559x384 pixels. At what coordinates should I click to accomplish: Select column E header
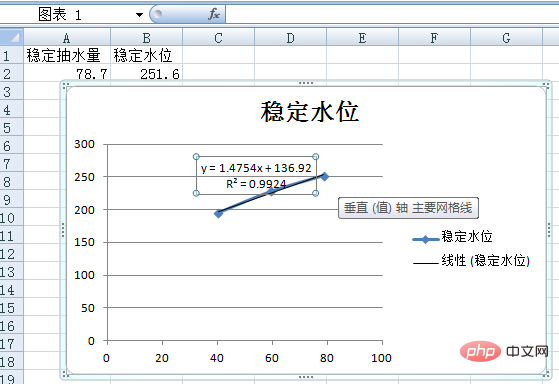point(363,37)
